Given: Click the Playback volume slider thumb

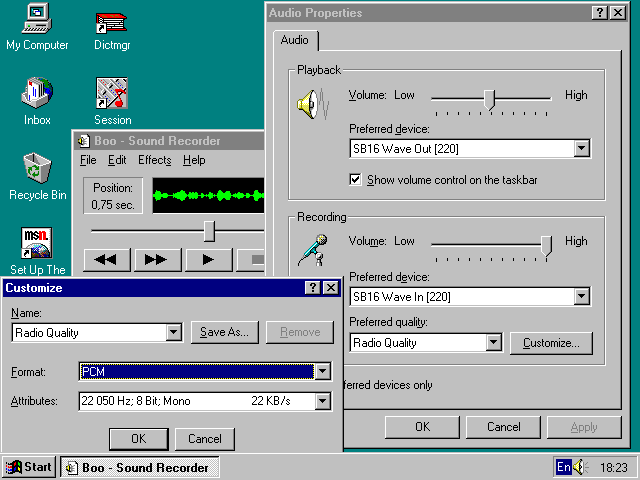Looking at the screenshot, I should tap(489, 98).
